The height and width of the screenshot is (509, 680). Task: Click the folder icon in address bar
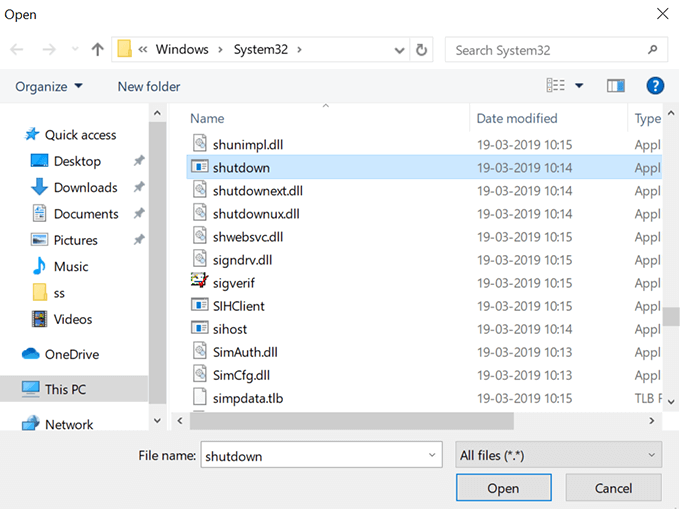[124, 49]
